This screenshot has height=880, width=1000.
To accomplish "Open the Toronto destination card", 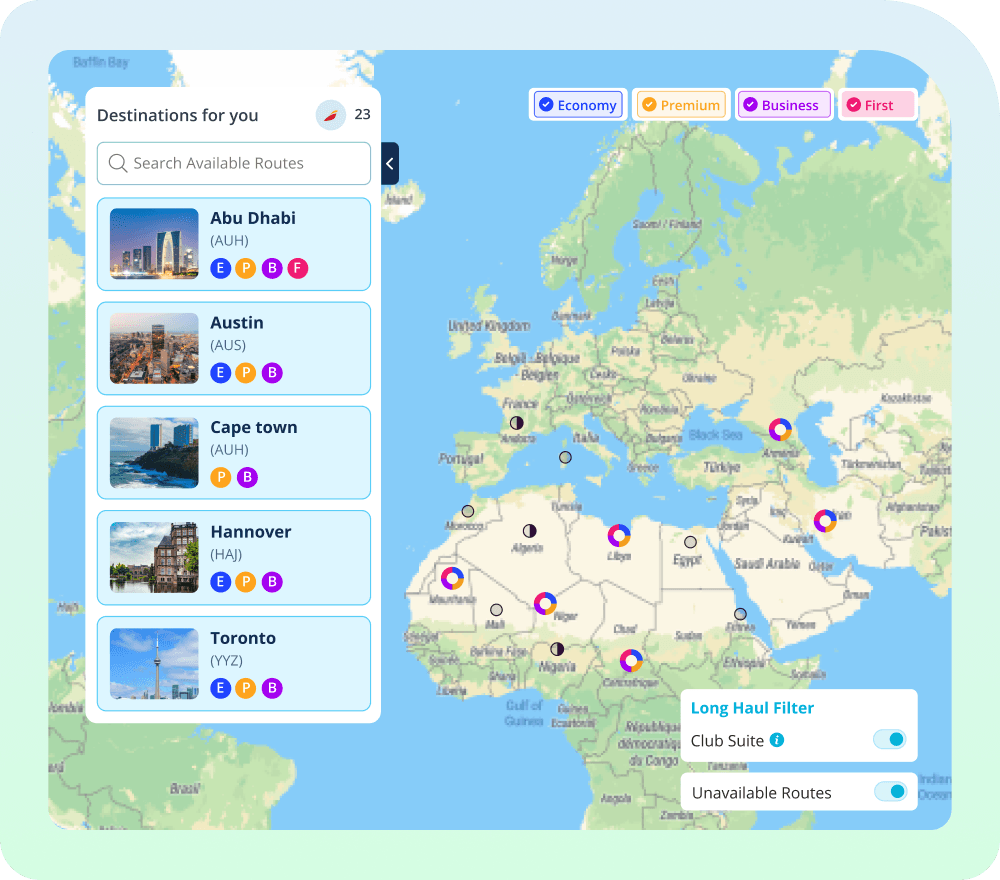I will pos(233,663).
